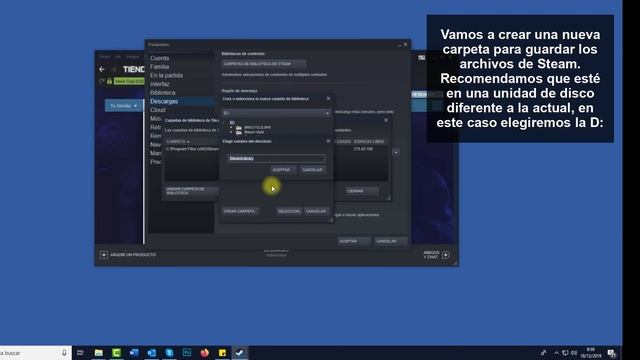The image size is (640, 360).
Task: Click ACEPTAR at bottom of Preferencias window
Action: click(353, 241)
